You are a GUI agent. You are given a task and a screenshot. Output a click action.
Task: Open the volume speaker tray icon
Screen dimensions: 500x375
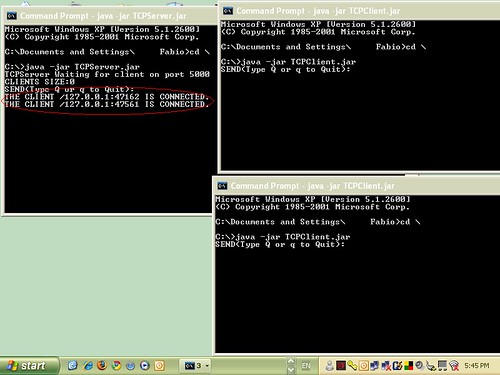(420, 366)
